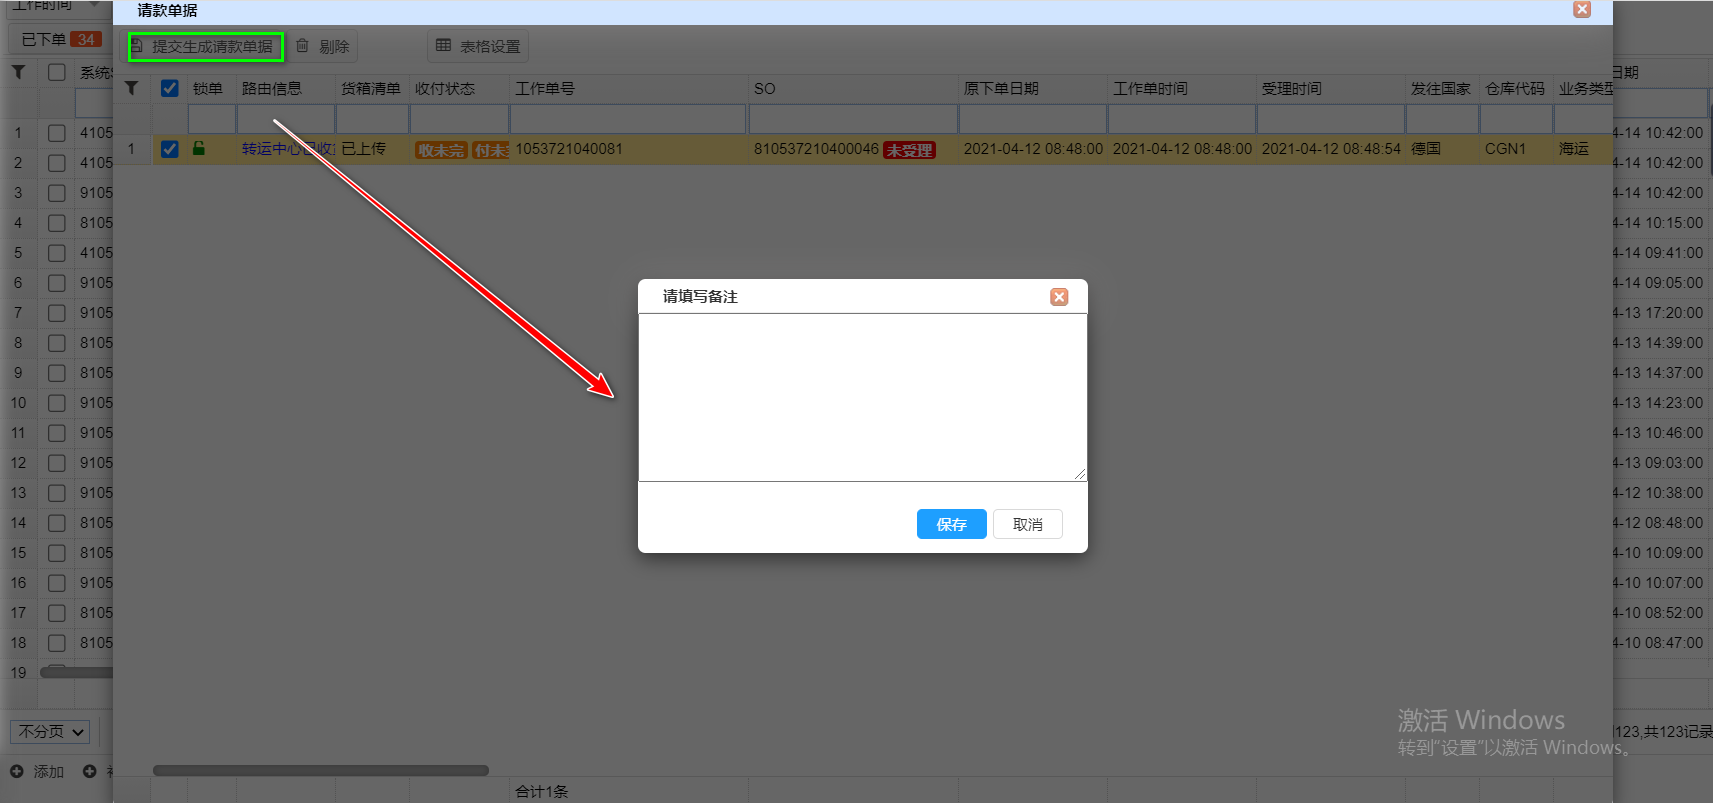Open 表格设置 via its grid icon
The height and width of the screenshot is (803, 1713).
(444, 46)
